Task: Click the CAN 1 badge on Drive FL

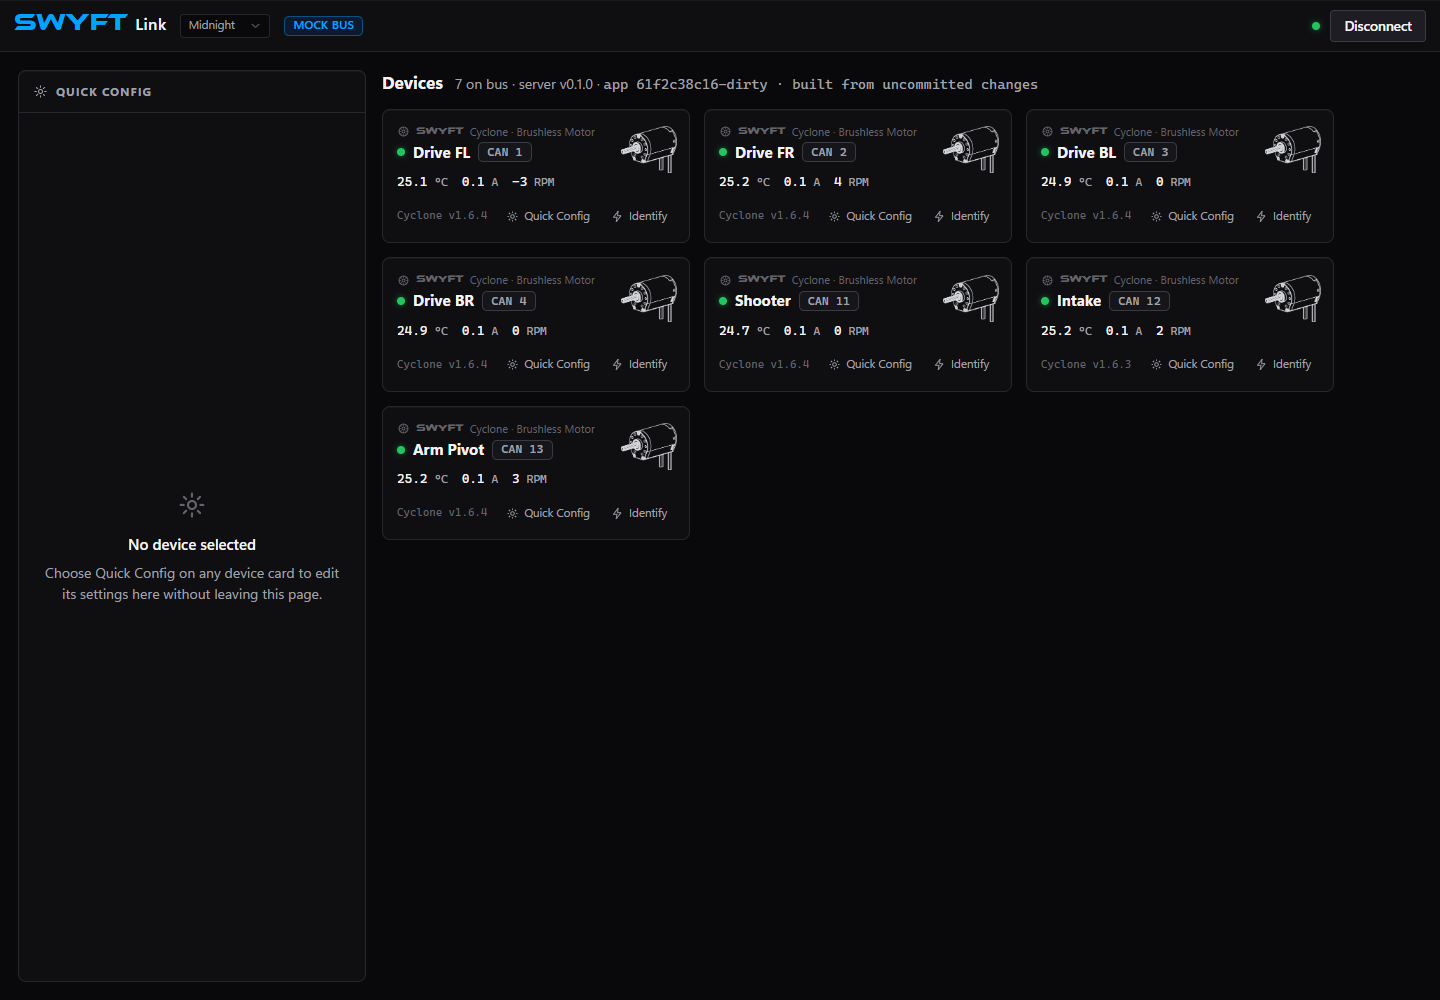Action: [x=505, y=152]
